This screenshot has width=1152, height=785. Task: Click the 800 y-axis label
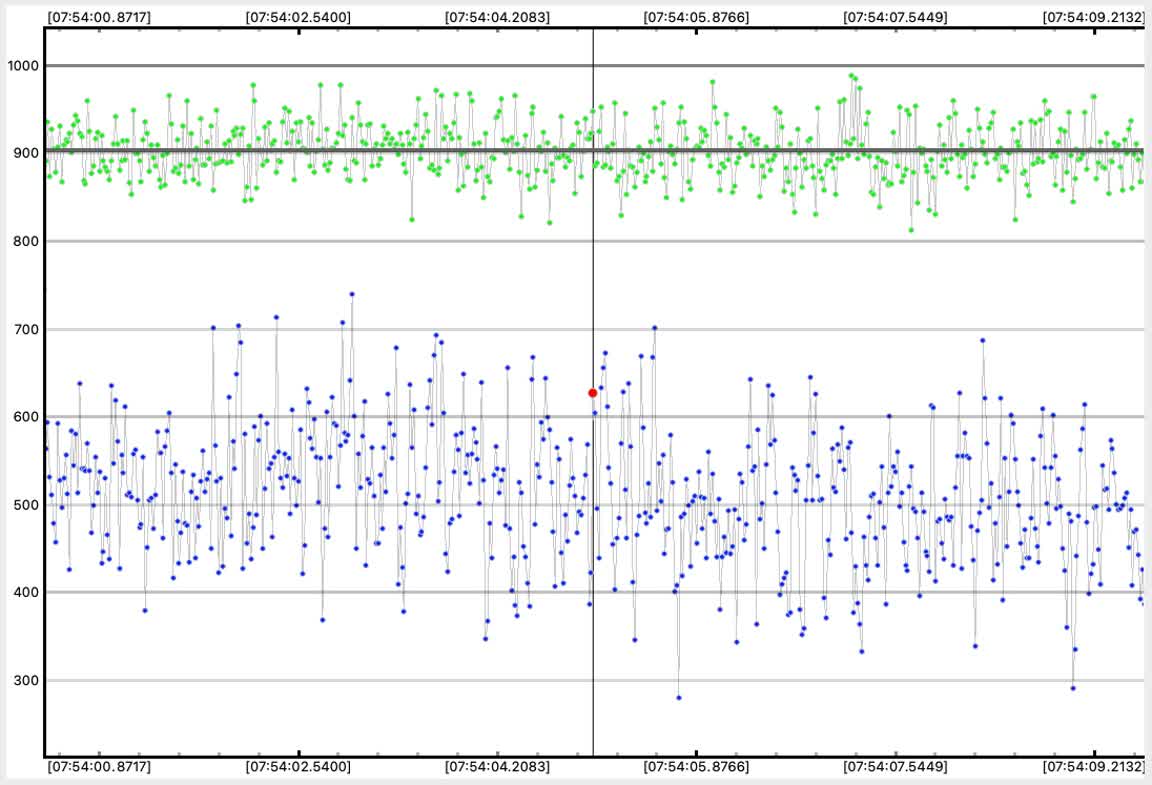coord(23,241)
